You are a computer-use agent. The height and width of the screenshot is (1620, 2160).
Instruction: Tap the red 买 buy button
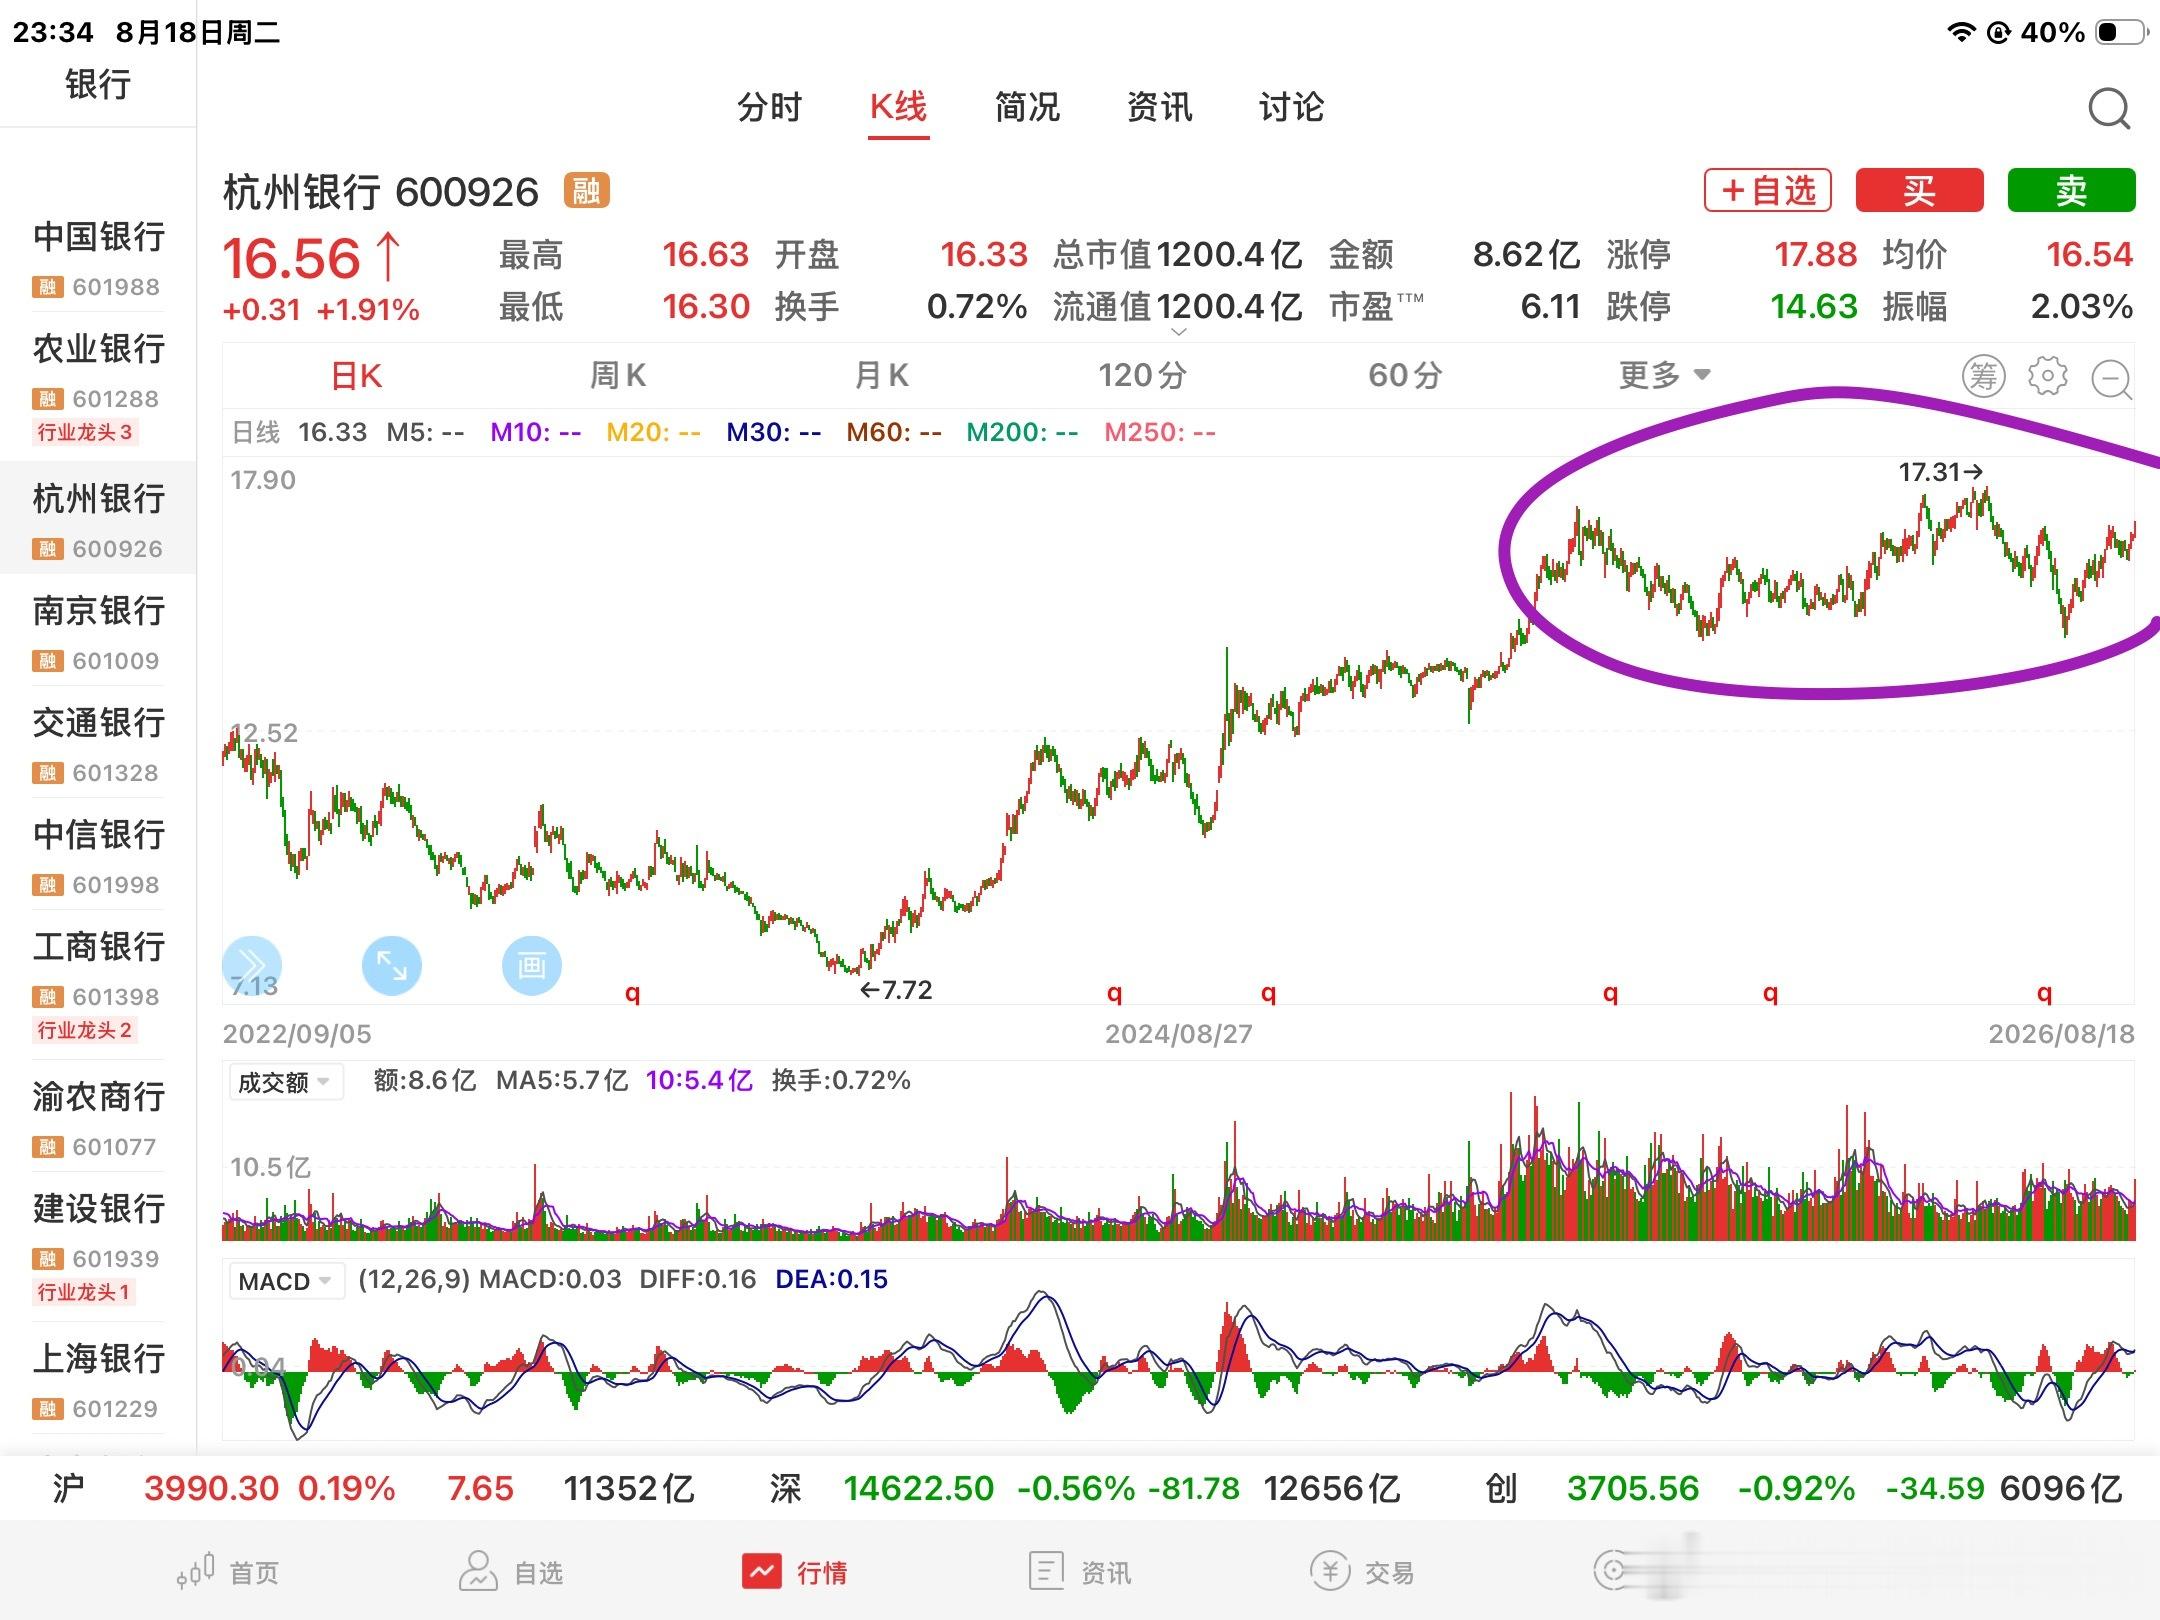(x=1919, y=190)
